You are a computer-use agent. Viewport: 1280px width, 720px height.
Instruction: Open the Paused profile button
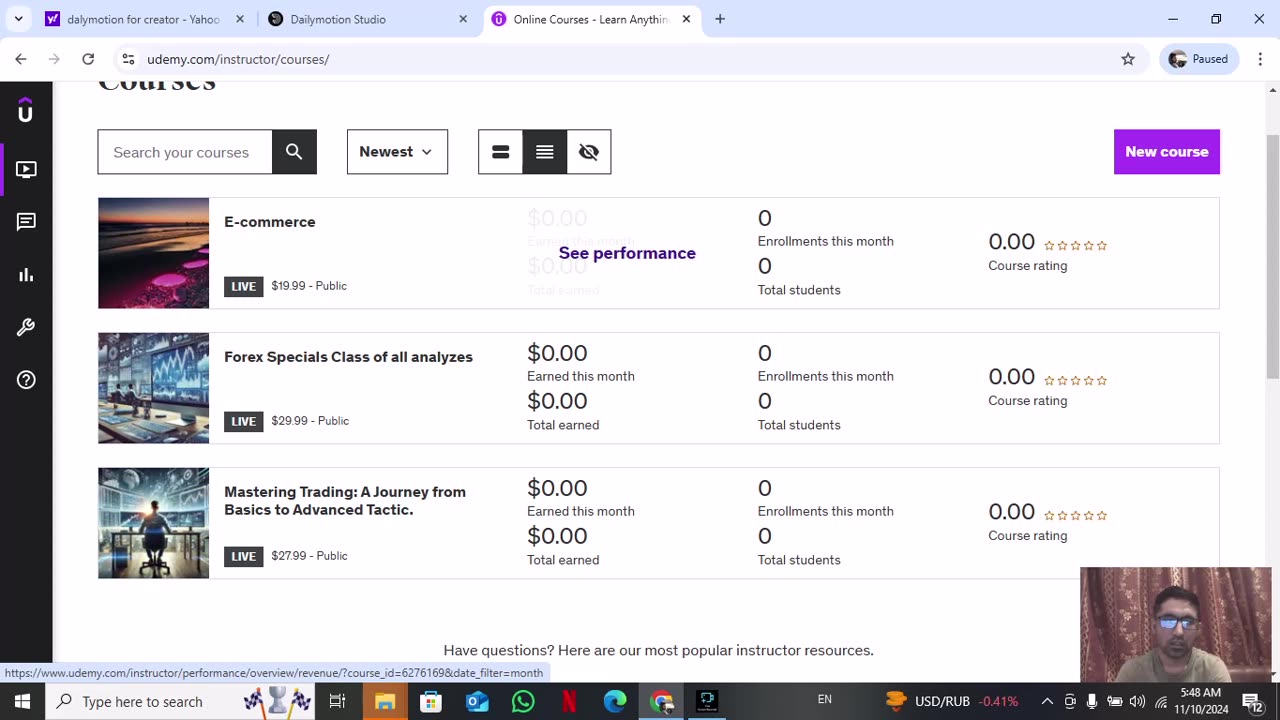point(1199,59)
